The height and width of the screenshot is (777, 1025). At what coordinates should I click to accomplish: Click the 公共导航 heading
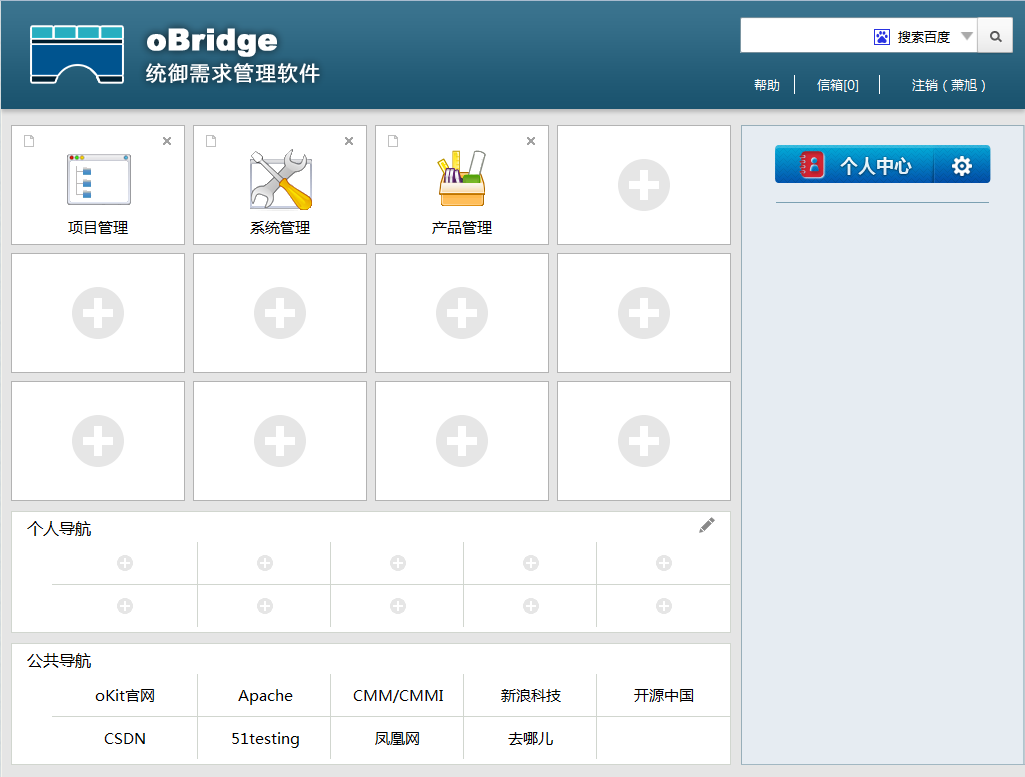[59, 661]
